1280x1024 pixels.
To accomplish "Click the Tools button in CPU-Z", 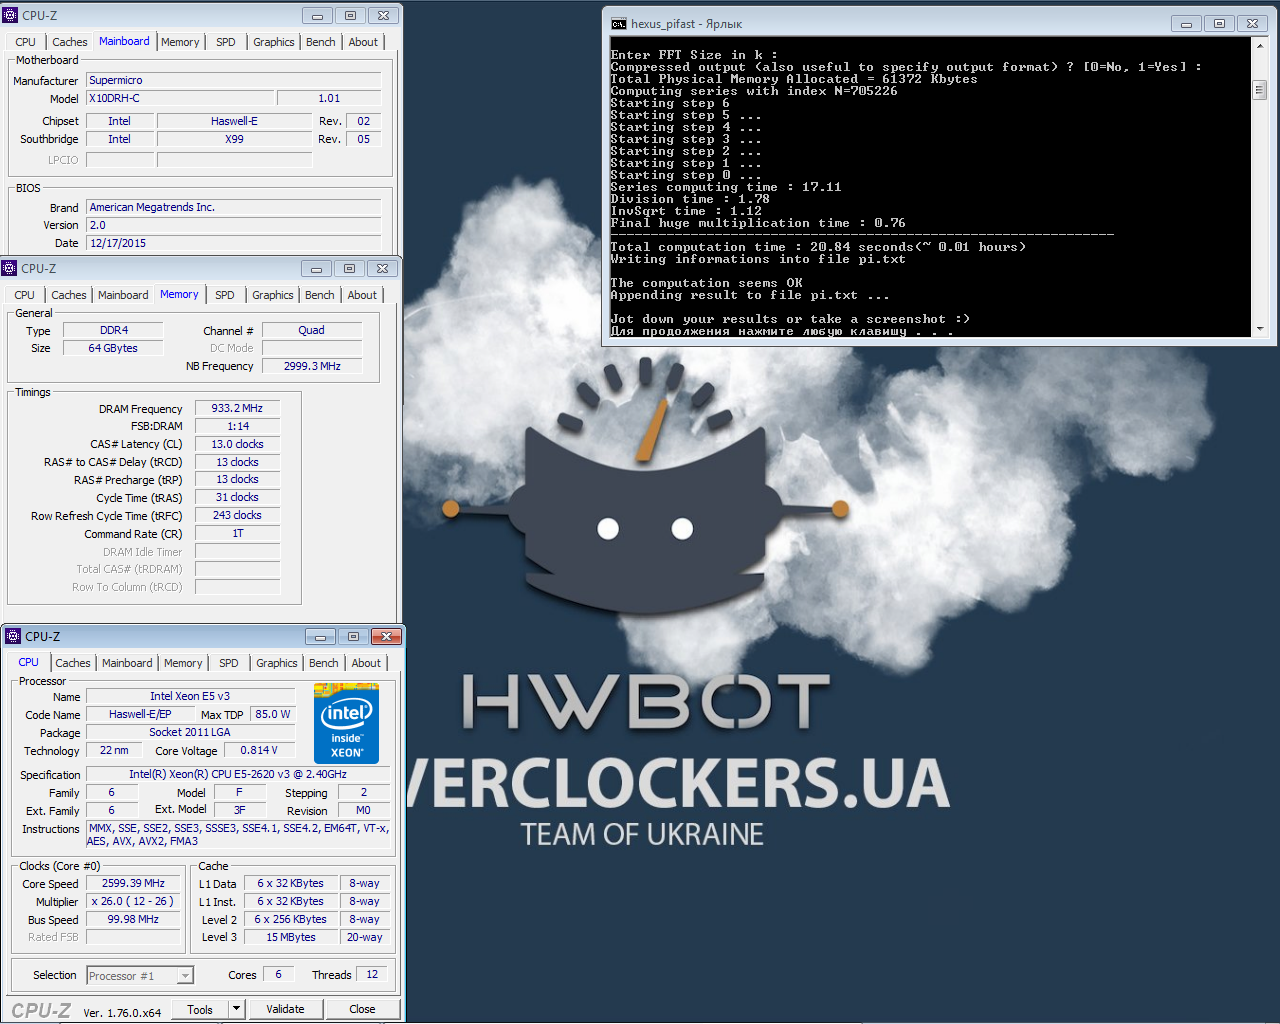I will pyautogui.click(x=200, y=1009).
